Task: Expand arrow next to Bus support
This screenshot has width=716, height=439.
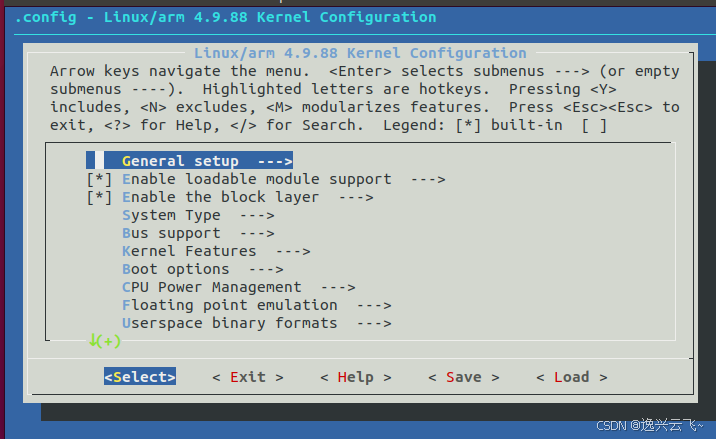Action: pyautogui.click(x=257, y=233)
